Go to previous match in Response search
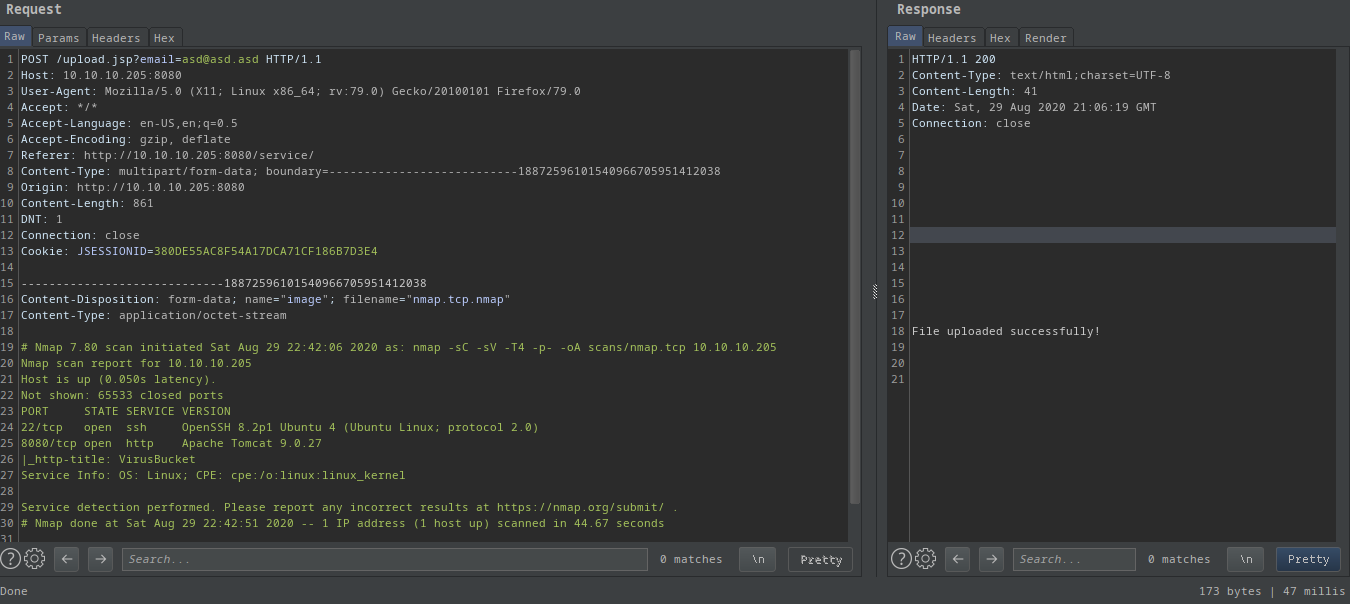Screen dimensions: 1350x604 tap(958, 559)
